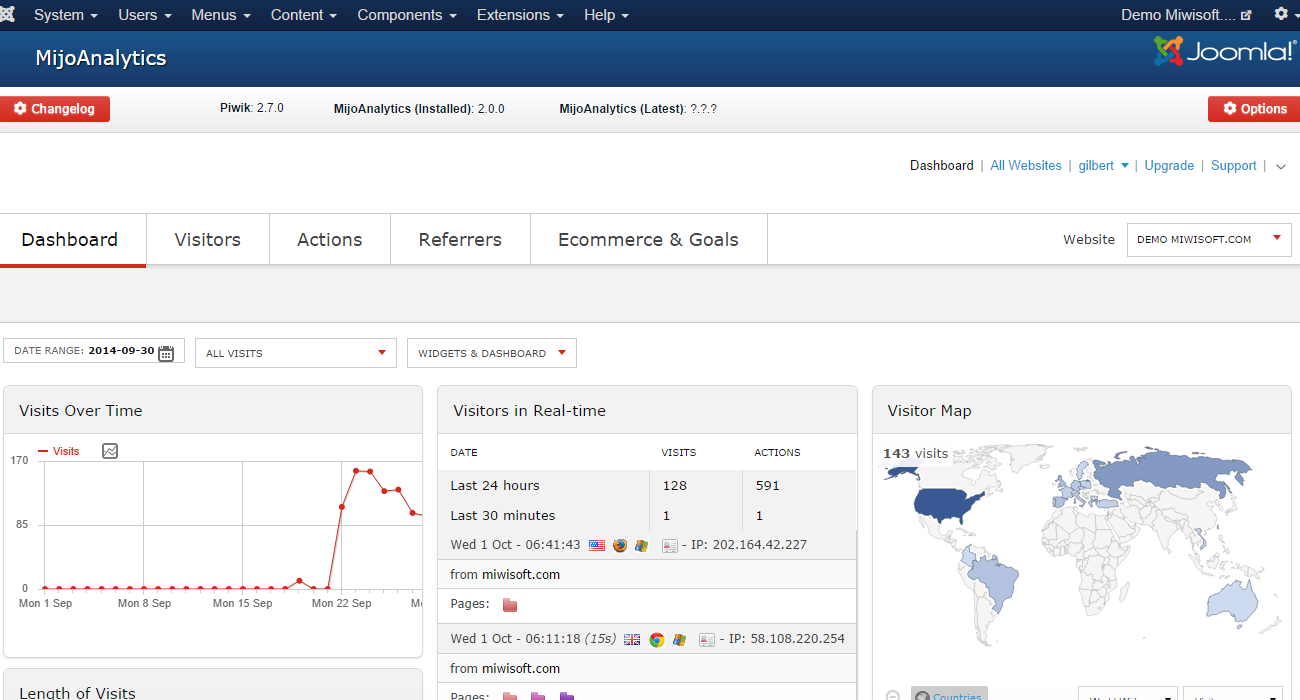The image size is (1300, 700).
Task: Click the Windows OS icon in the 06:41:43 visit
Action: pyautogui.click(x=641, y=545)
